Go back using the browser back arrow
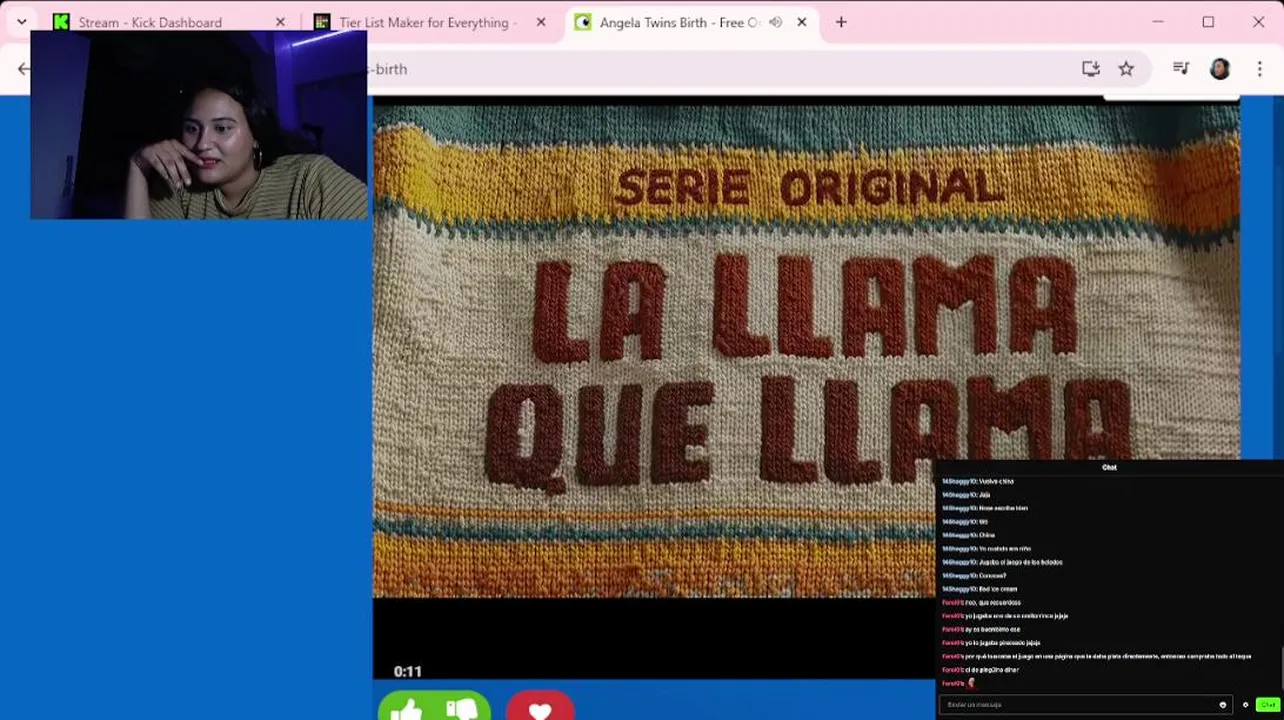 [x=24, y=69]
